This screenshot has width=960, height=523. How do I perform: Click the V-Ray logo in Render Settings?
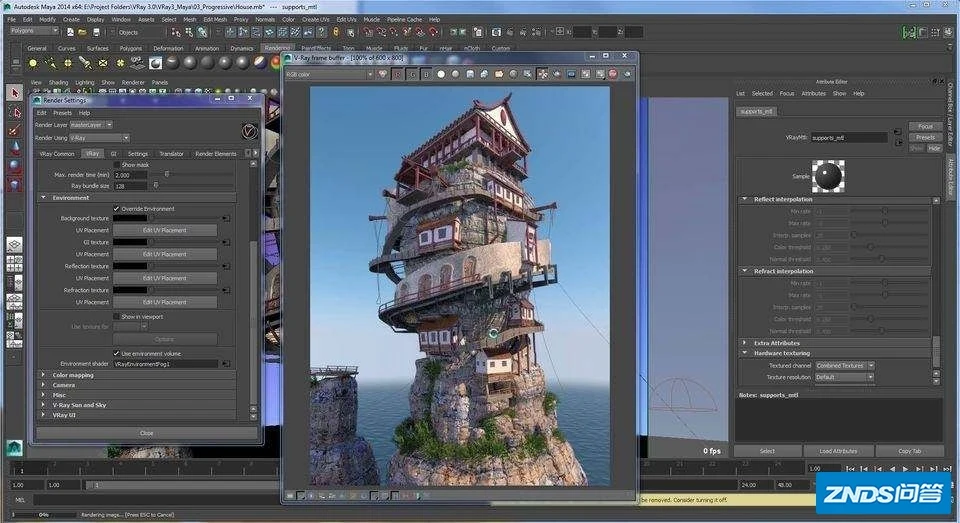249,131
